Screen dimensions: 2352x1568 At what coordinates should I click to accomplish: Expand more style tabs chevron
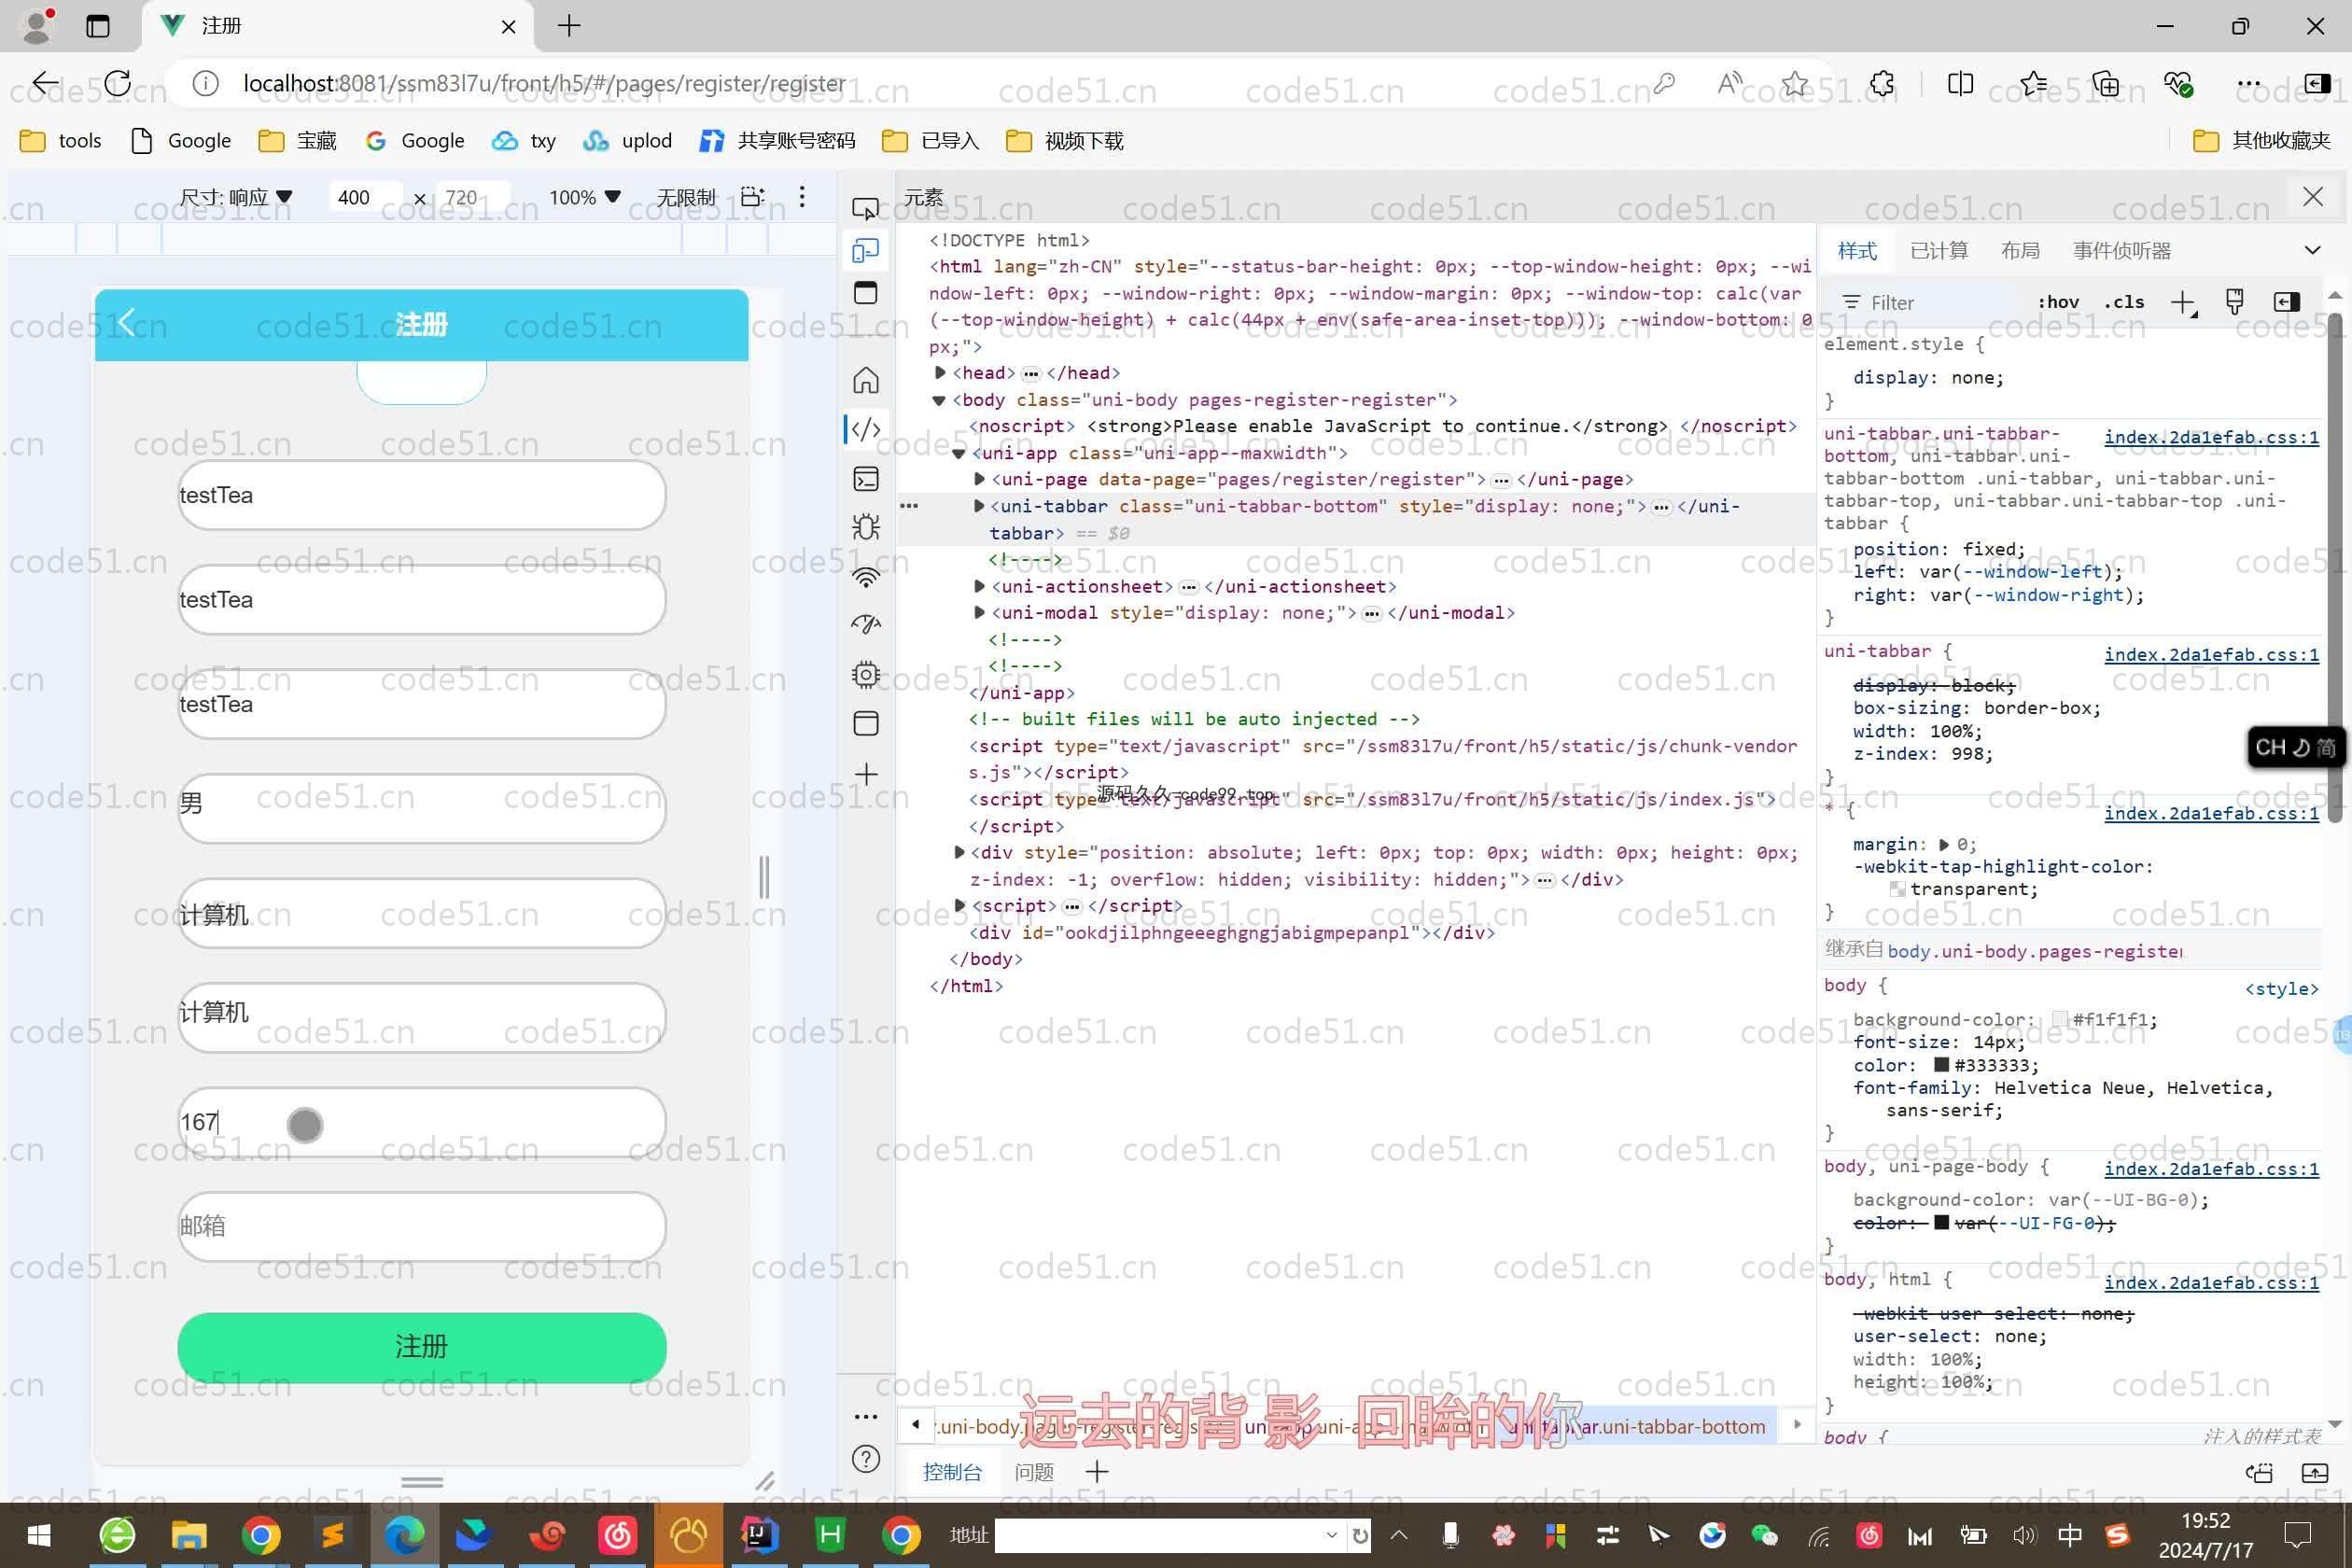[x=2313, y=250]
